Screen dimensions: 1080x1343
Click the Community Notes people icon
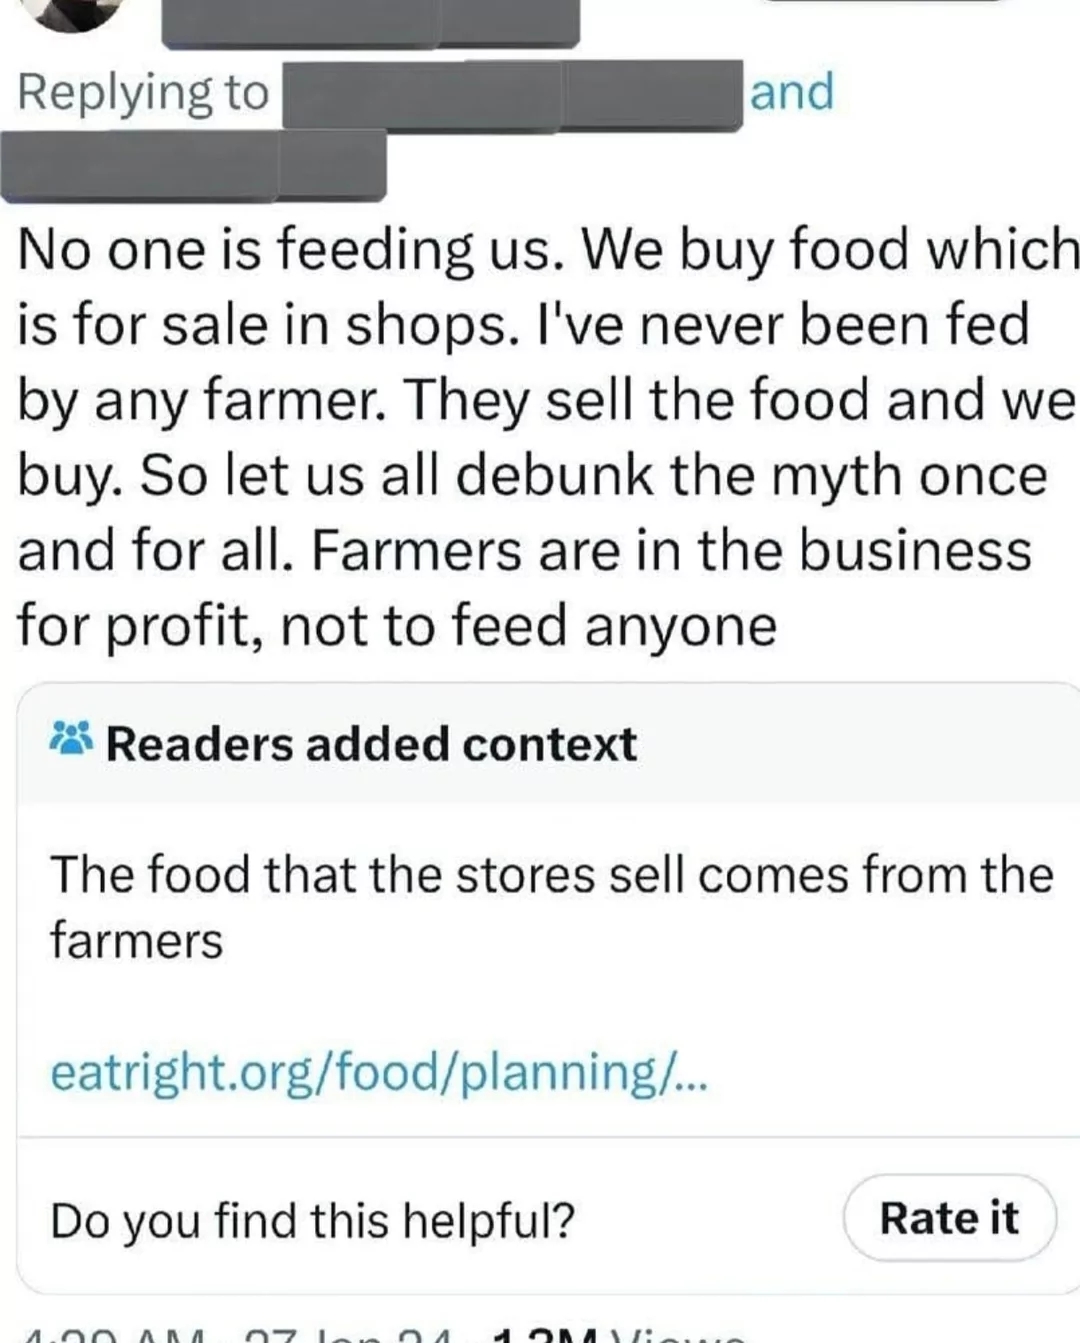[x=72, y=739]
